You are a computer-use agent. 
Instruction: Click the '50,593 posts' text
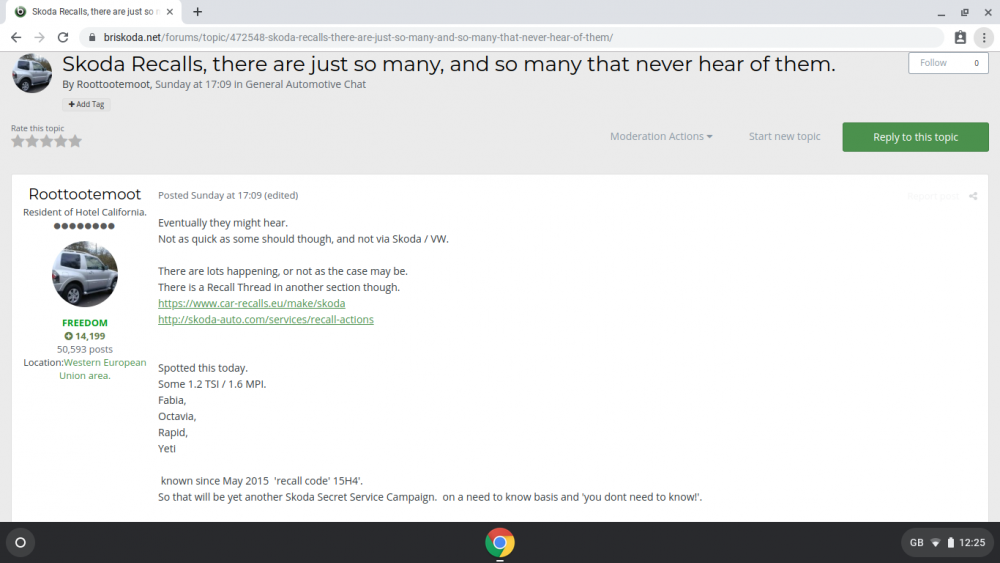coord(85,349)
